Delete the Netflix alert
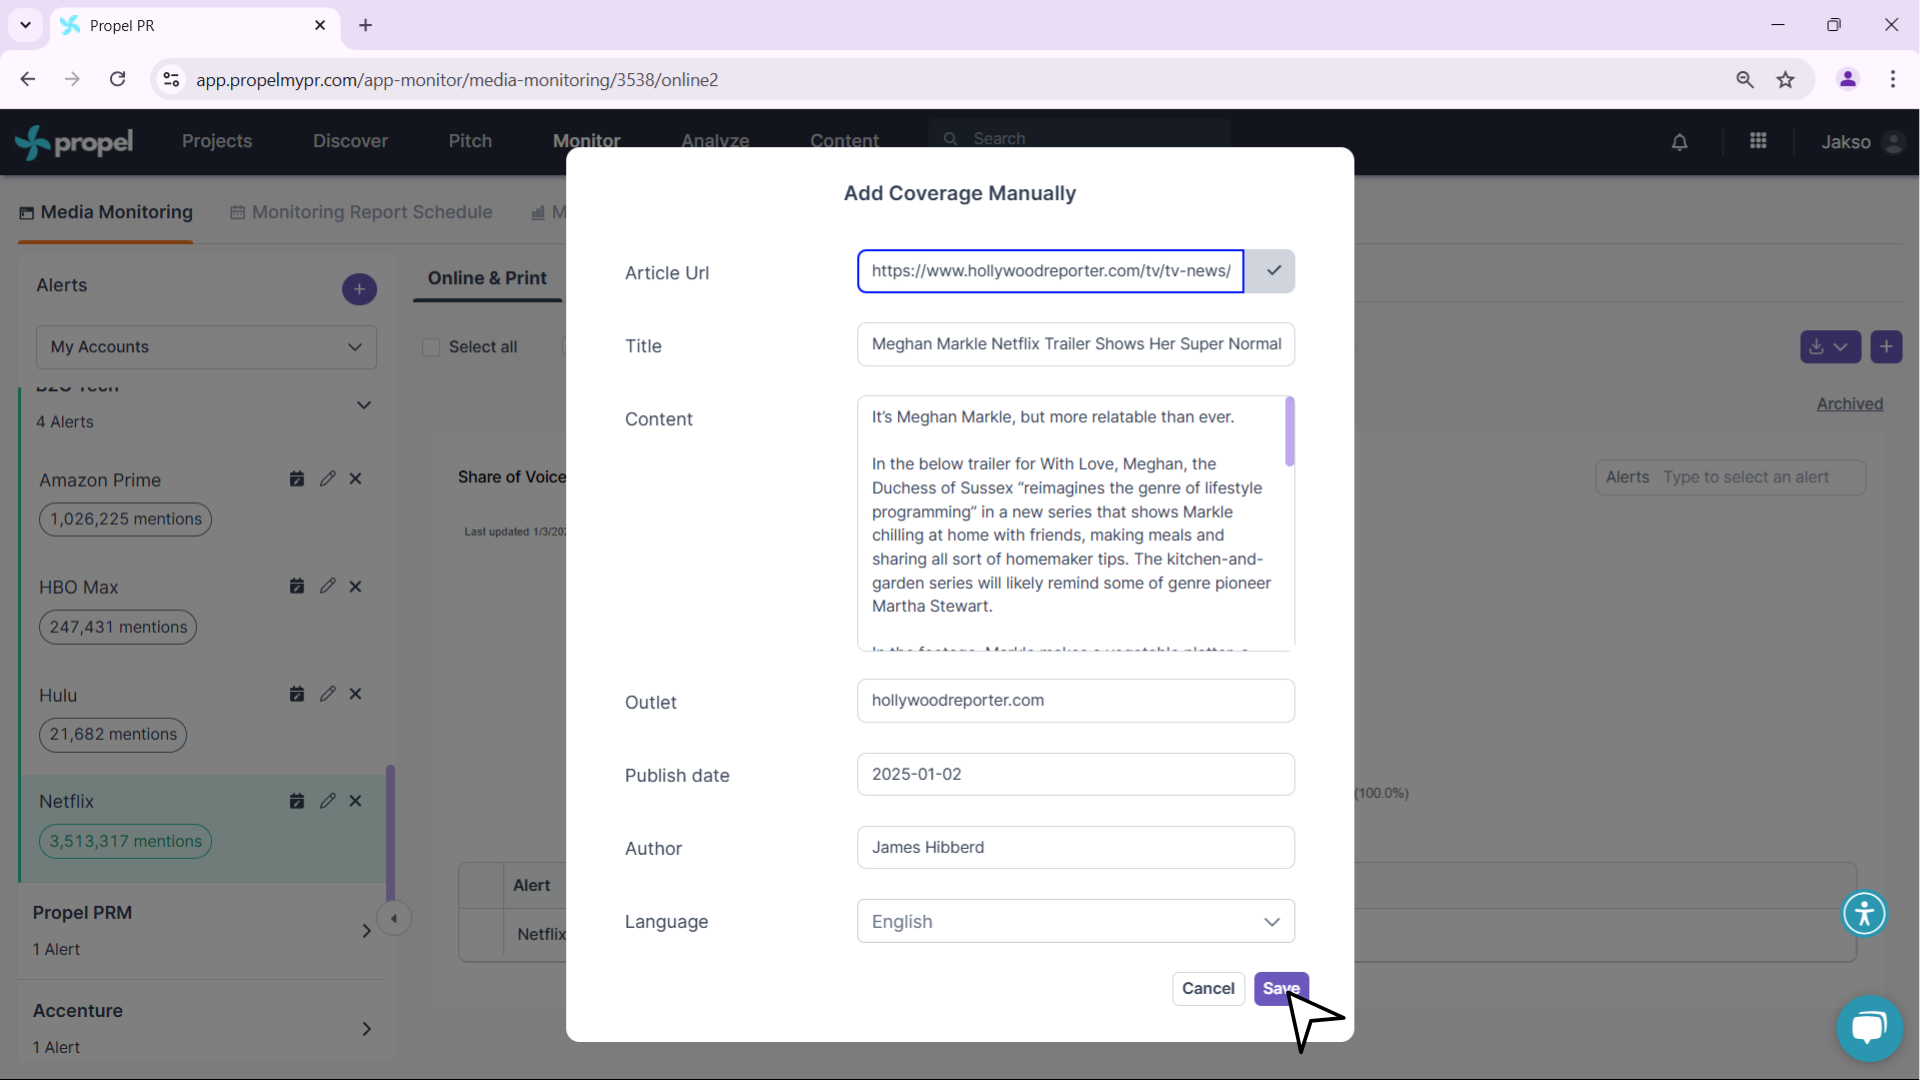This screenshot has width=1920, height=1080. 355,801
